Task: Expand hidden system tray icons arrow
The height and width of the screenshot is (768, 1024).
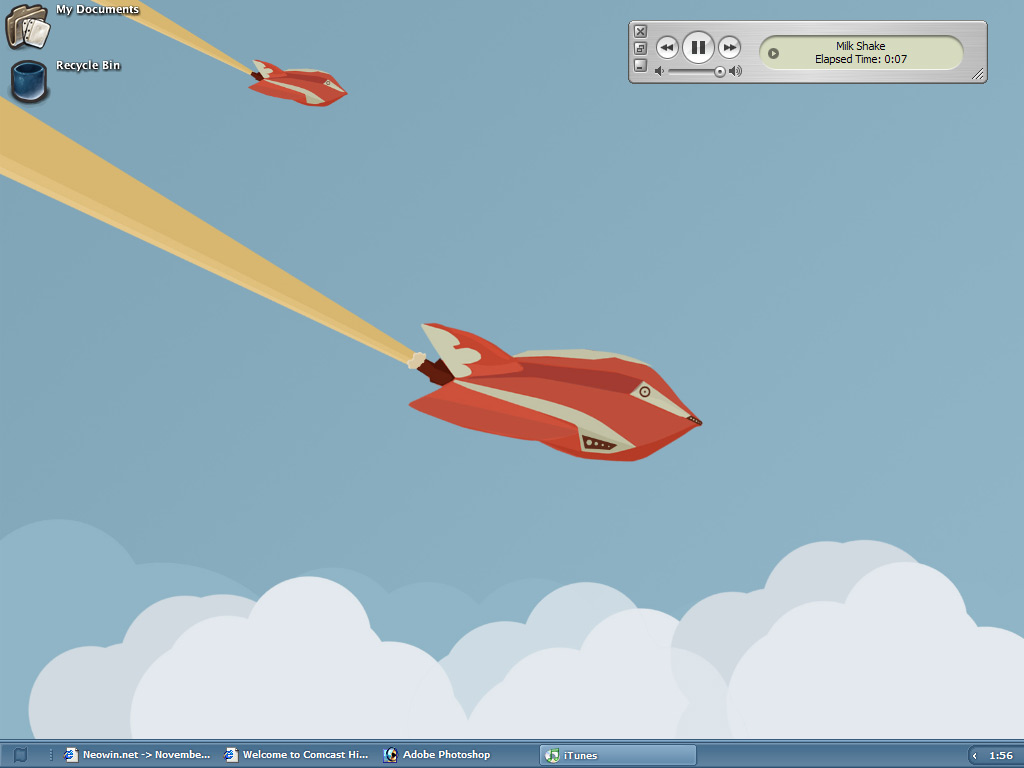Action: click(x=975, y=756)
